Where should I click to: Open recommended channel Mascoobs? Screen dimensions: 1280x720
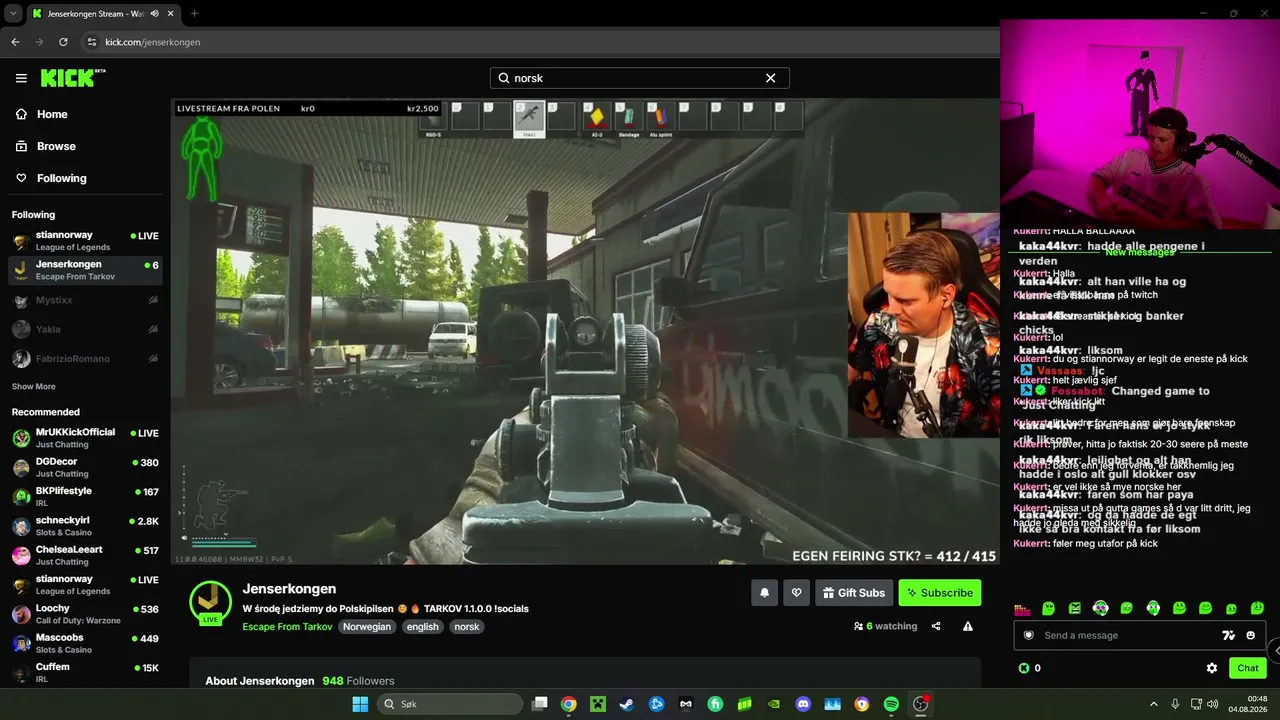pos(85,643)
